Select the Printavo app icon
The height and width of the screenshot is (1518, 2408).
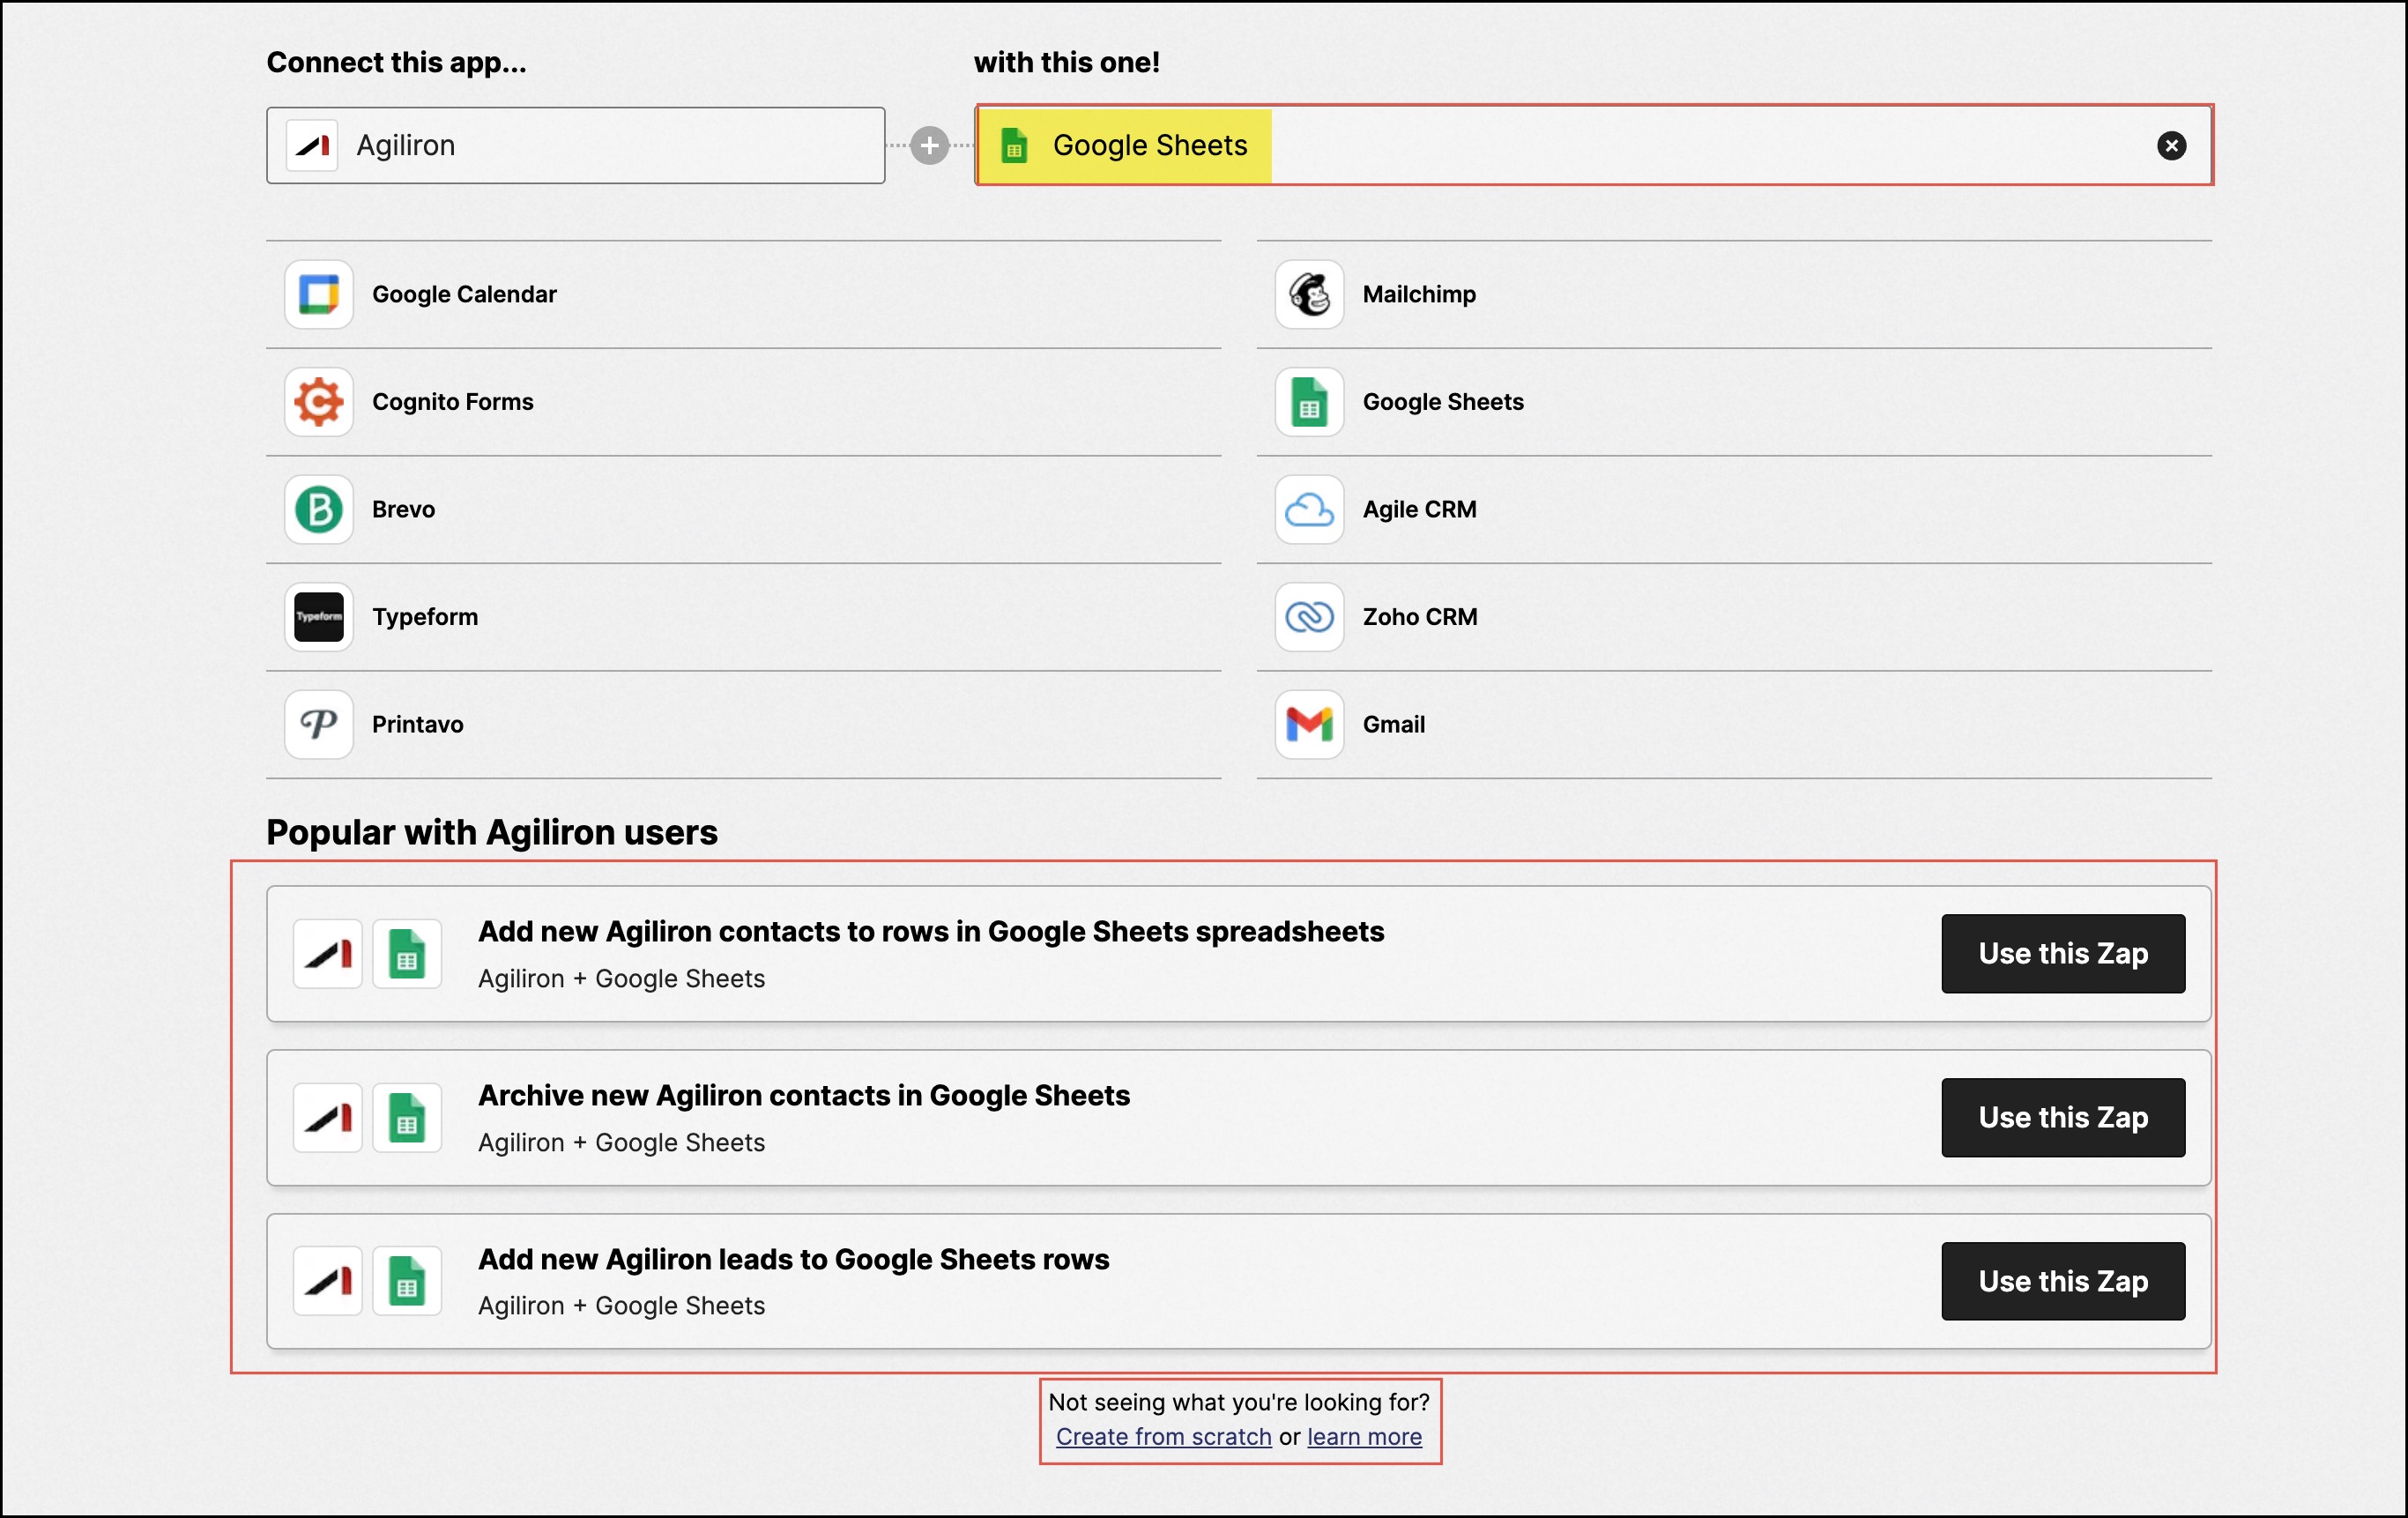click(x=318, y=724)
